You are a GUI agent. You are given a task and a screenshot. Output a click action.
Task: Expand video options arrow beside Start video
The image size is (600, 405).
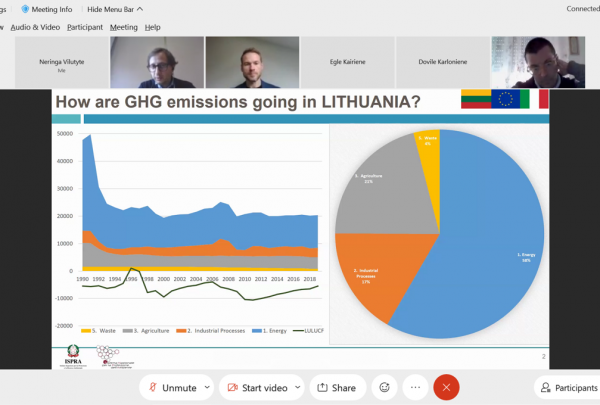click(297, 387)
